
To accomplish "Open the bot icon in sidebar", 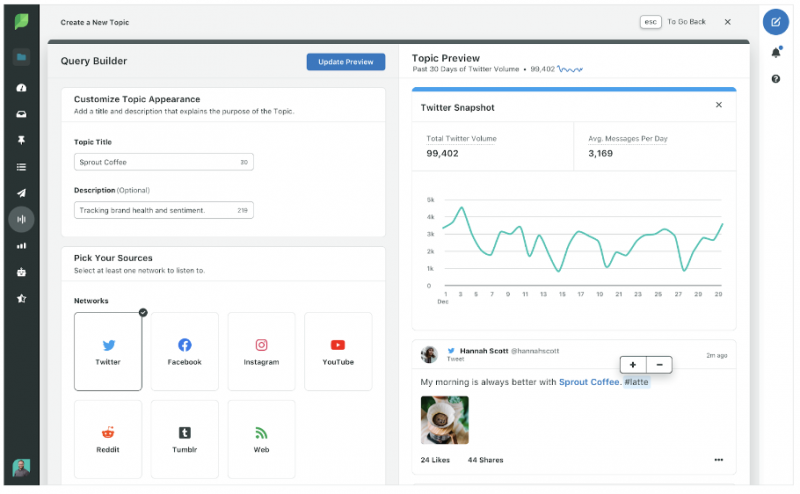I will tap(21, 272).
